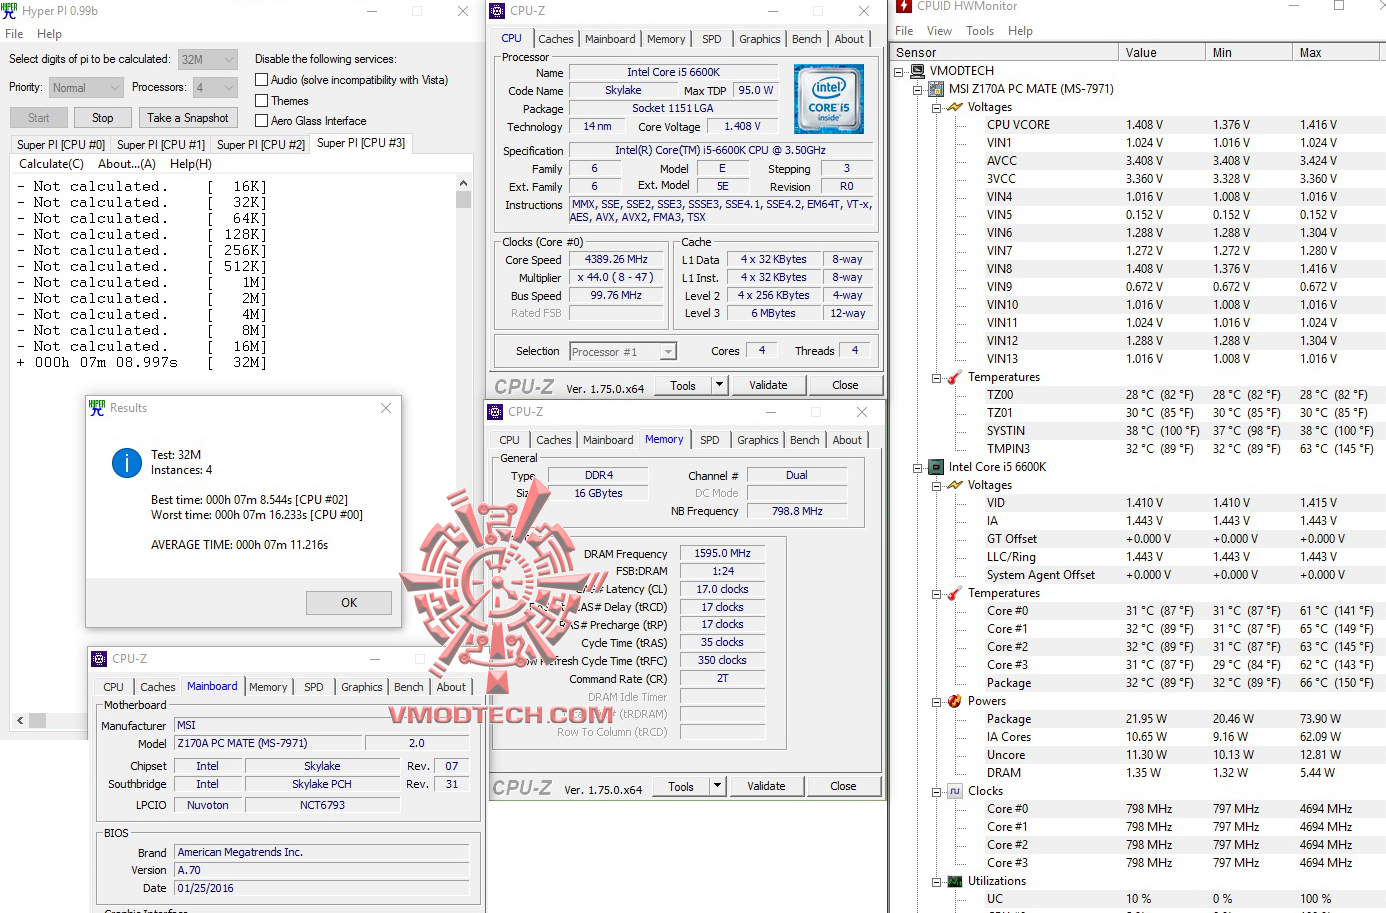Collapse the Utilizations node in HWMonitor

pyautogui.click(x=937, y=882)
